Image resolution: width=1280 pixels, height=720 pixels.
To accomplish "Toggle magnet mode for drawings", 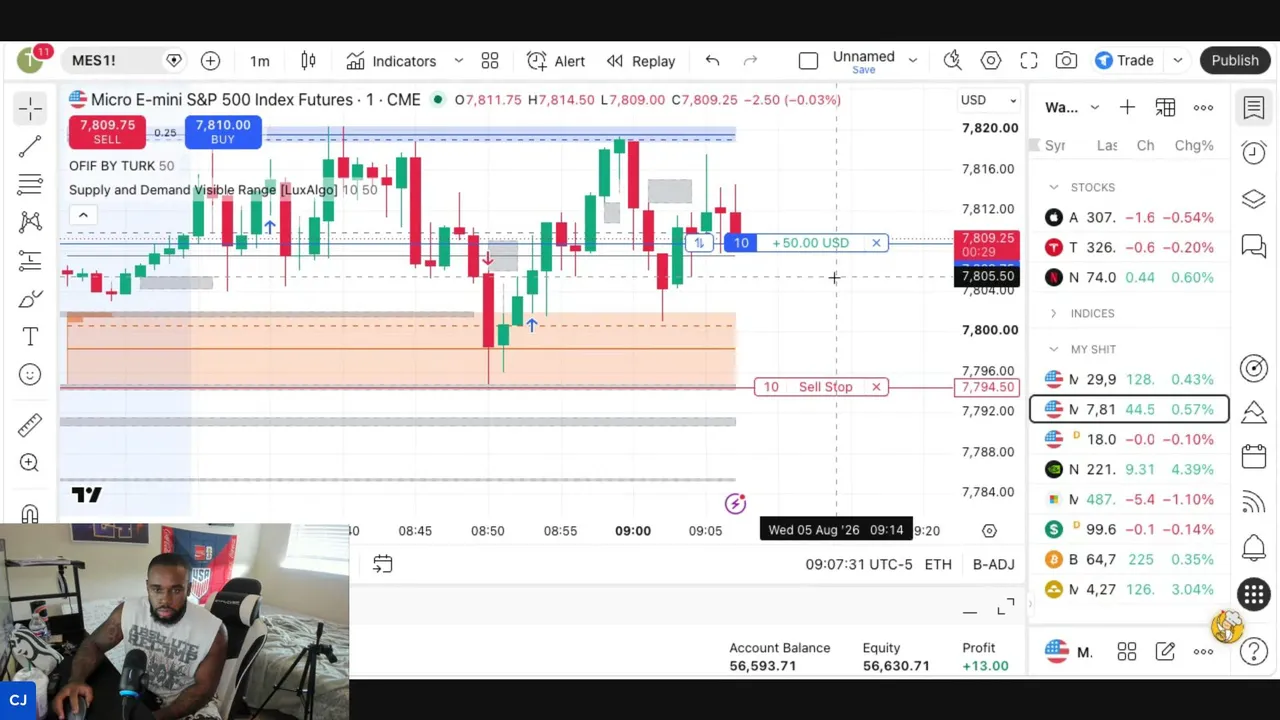I will [x=30, y=513].
